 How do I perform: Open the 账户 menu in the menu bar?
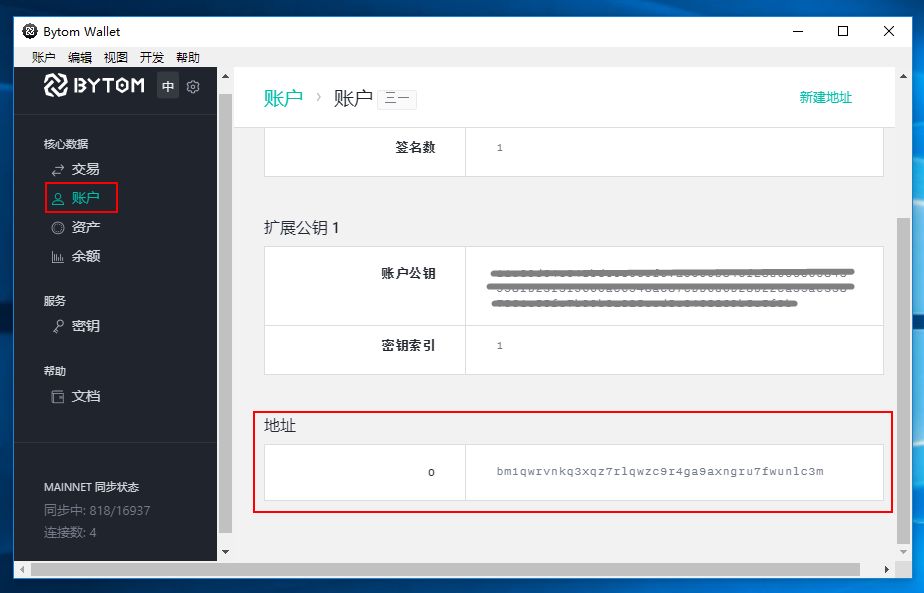coord(44,57)
